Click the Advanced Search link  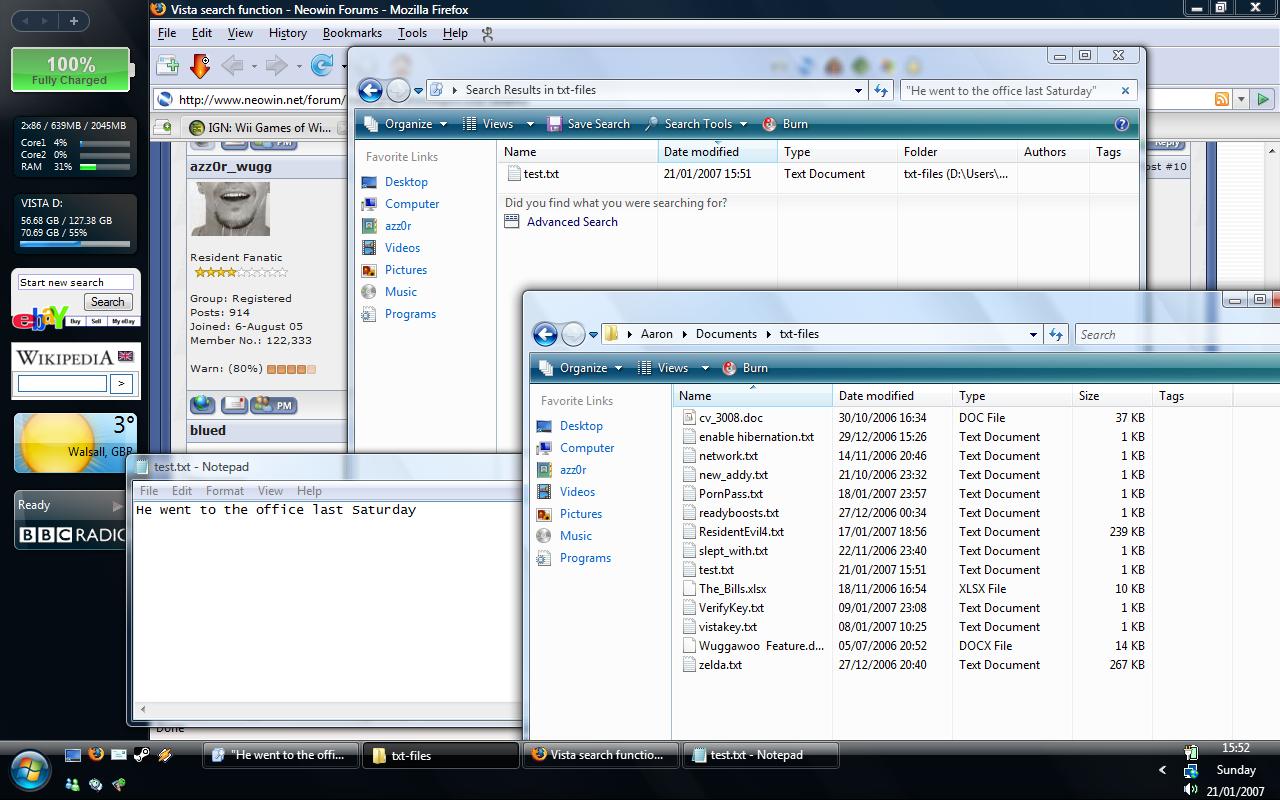point(571,222)
